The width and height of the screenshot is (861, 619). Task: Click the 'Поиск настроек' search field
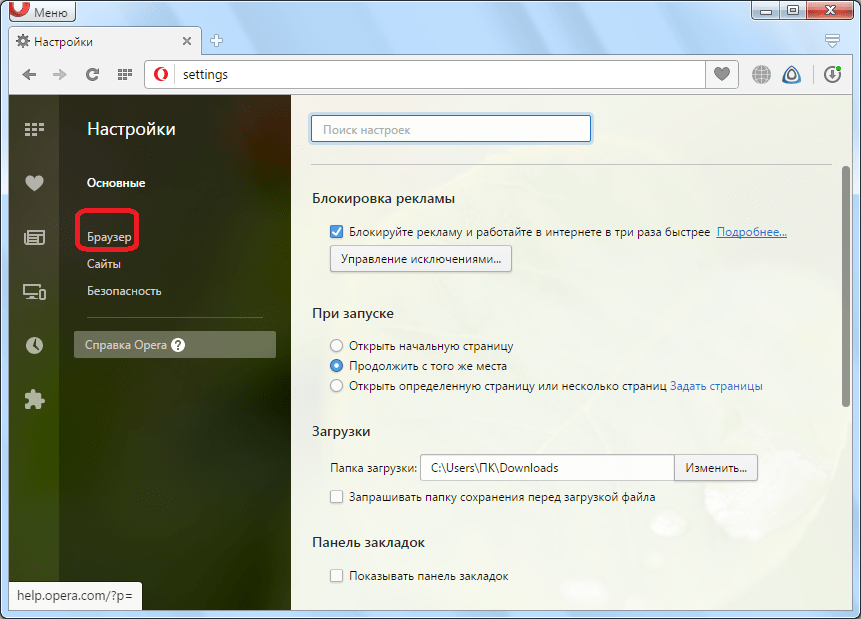tap(451, 130)
